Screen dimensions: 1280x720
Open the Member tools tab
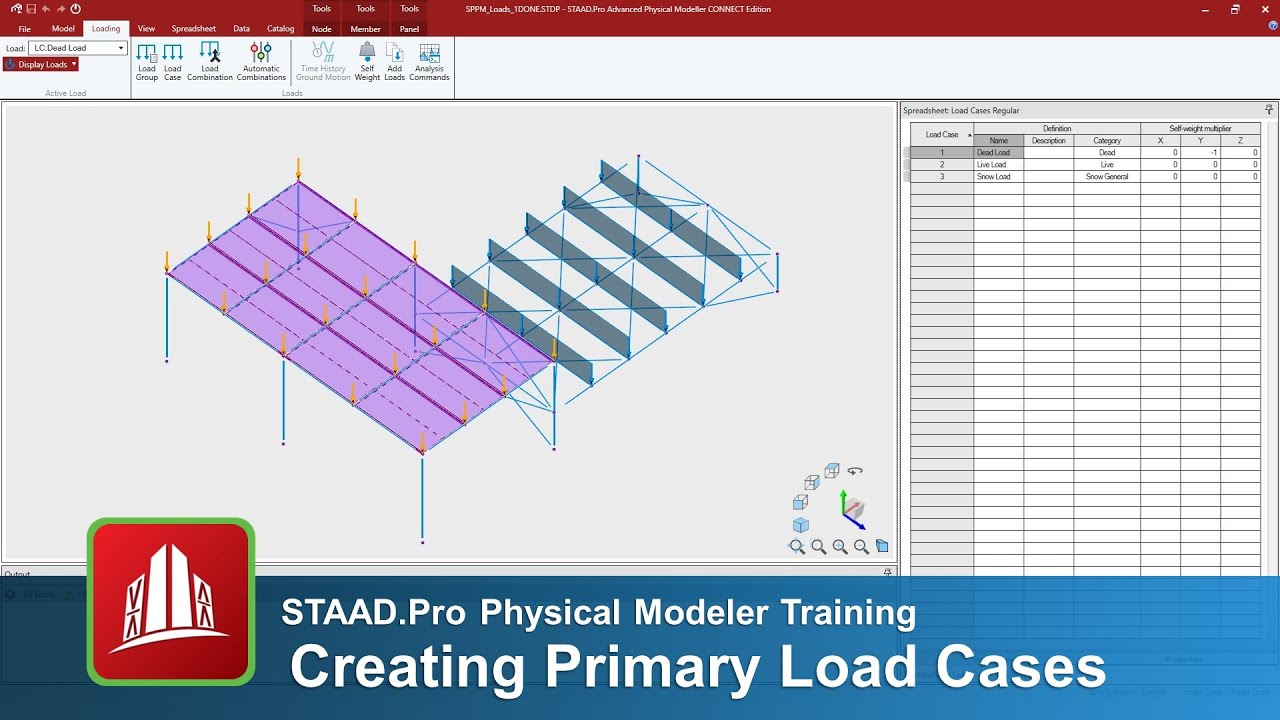pos(366,29)
